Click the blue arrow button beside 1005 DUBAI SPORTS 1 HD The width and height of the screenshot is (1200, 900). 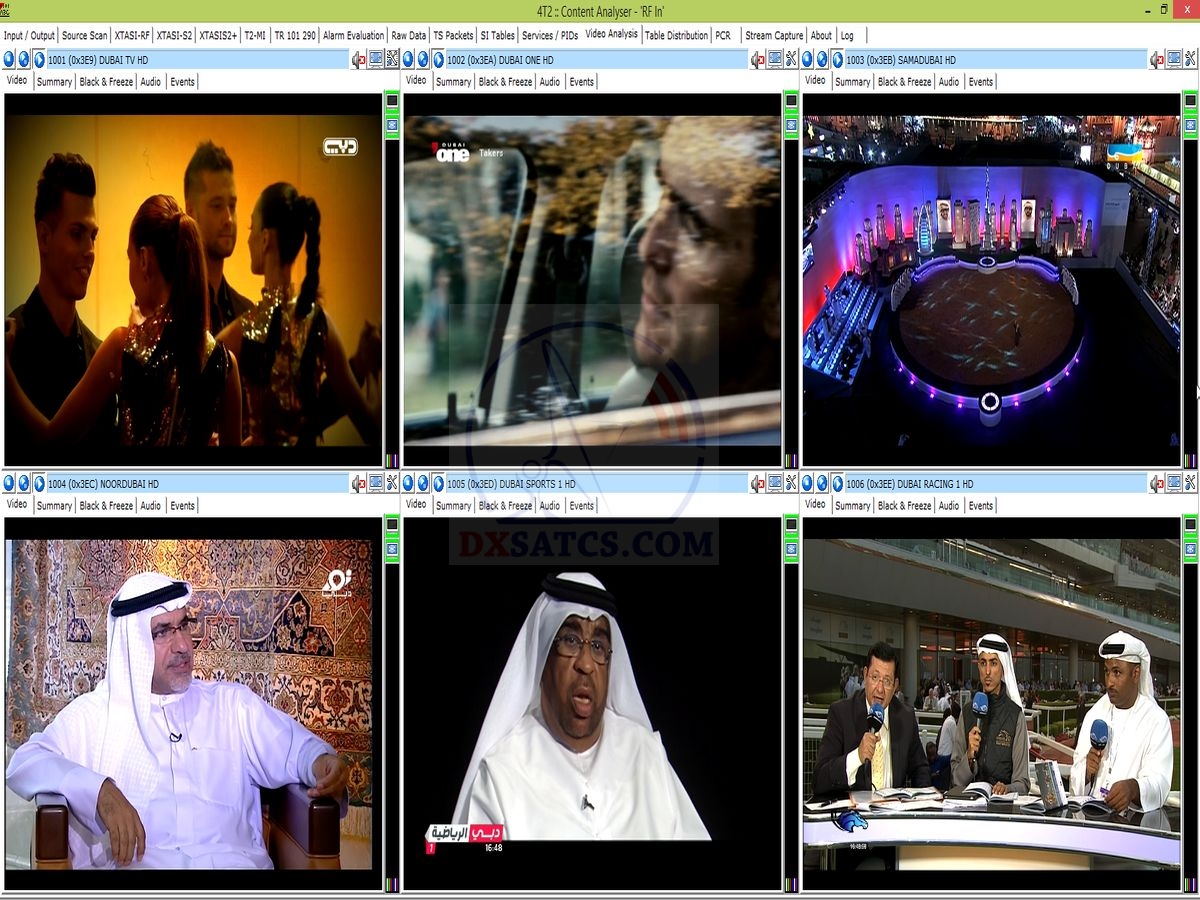(439, 484)
